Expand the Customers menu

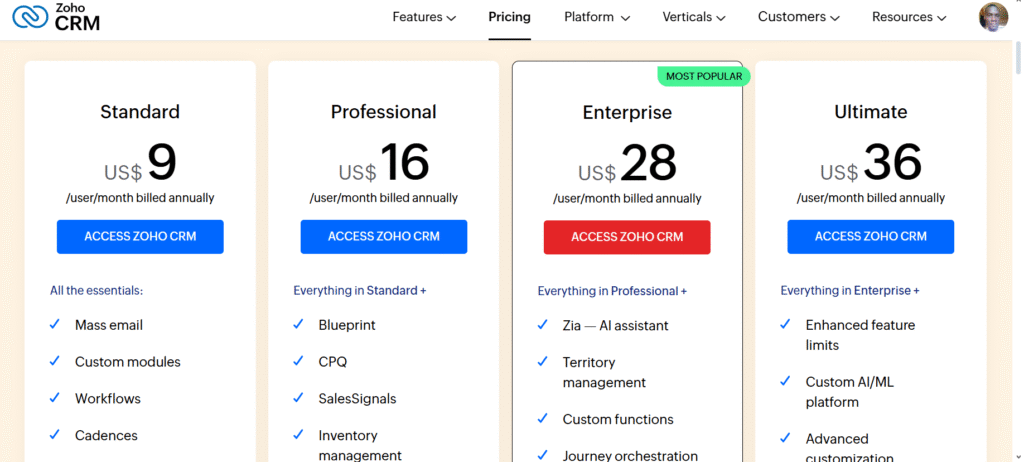coord(798,17)
